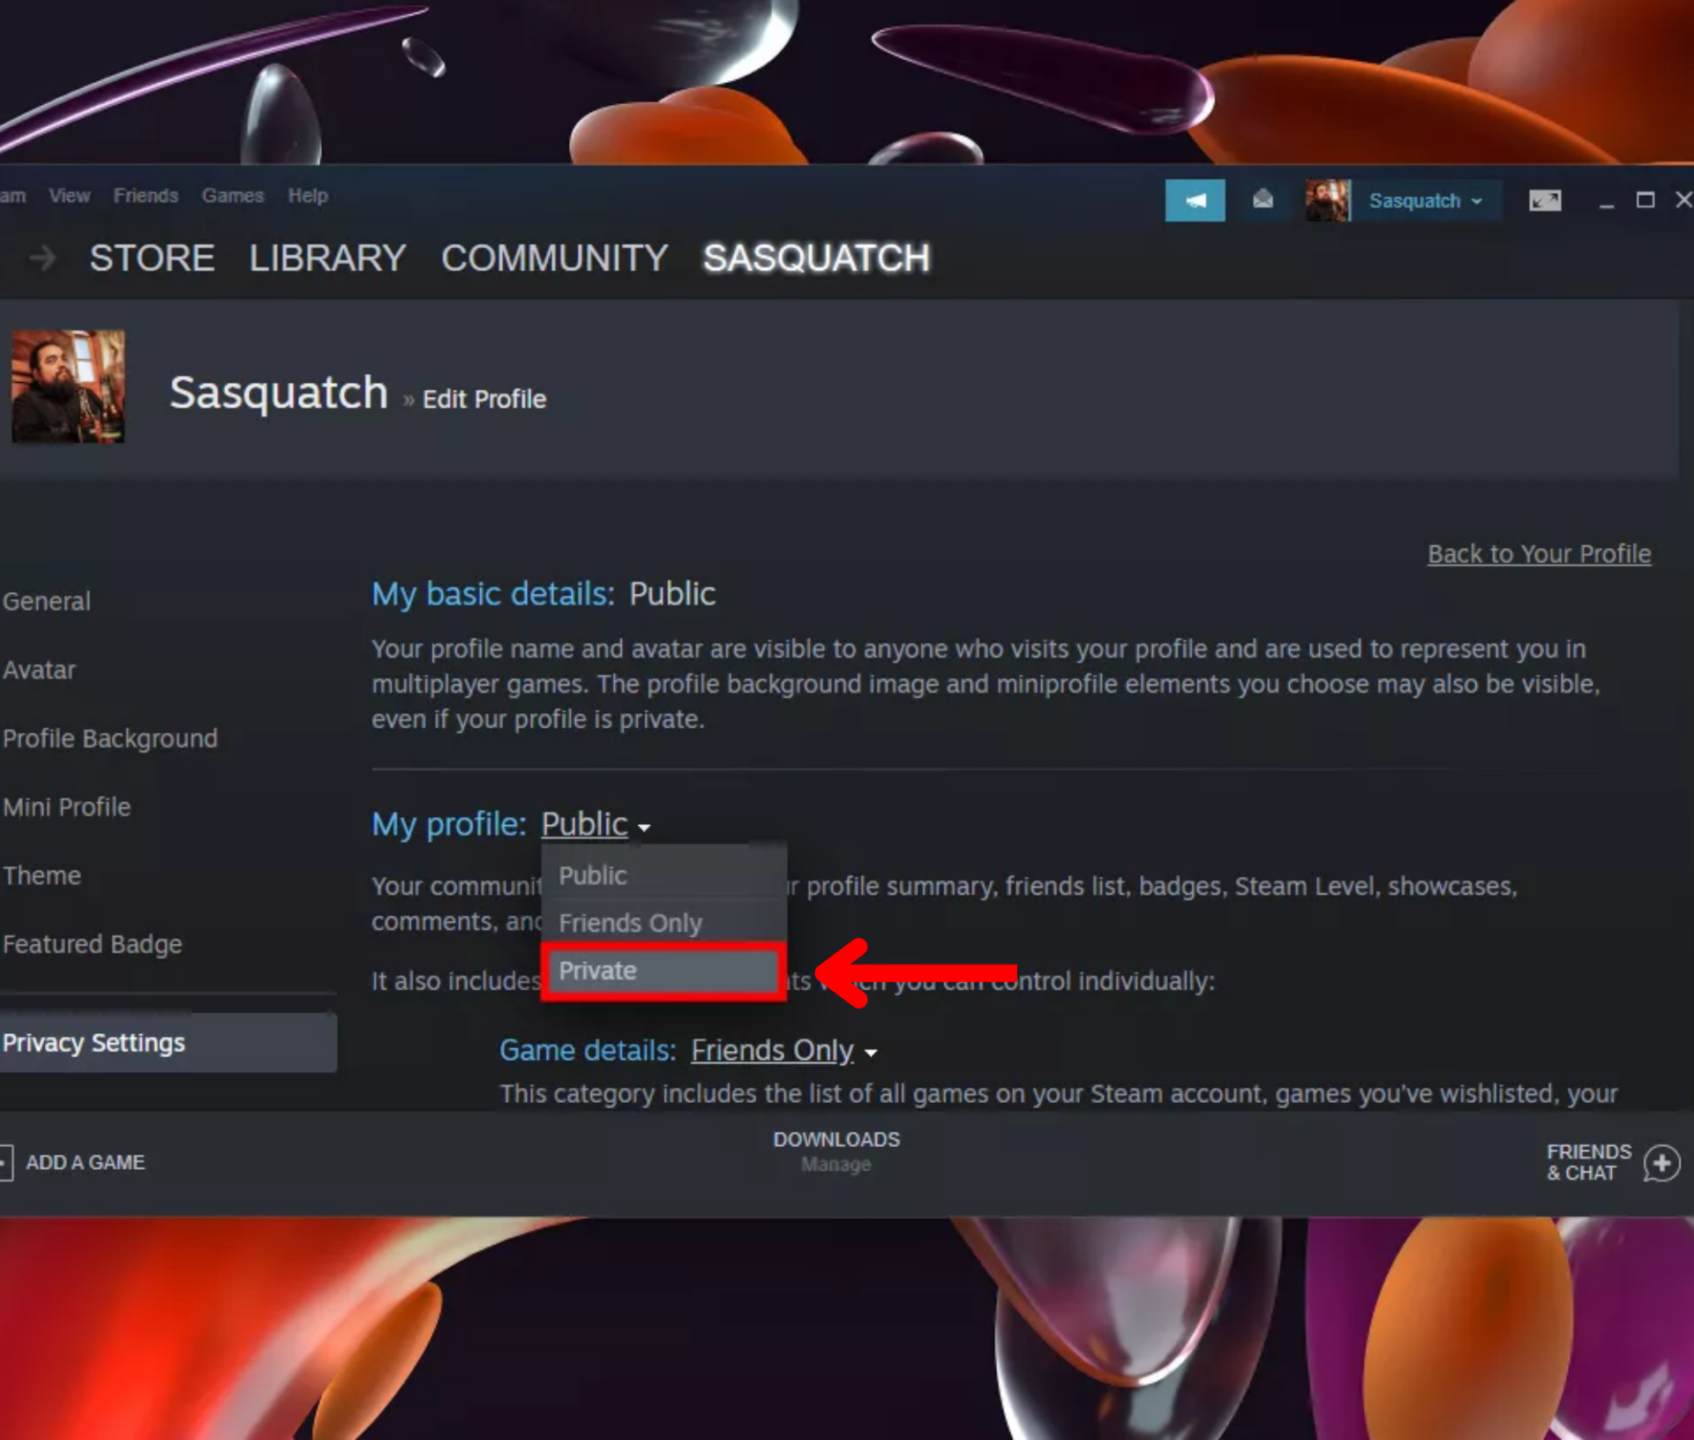Open the Friends menu
This screenshot has width=1694, height=1440.
(x=146, y=195)
